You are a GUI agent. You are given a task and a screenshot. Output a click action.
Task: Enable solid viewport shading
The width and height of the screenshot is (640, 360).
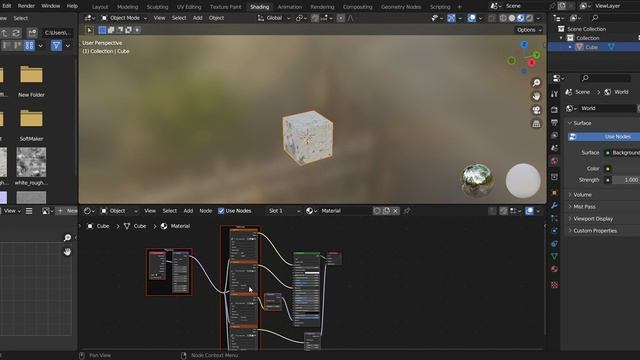point(512,18)
